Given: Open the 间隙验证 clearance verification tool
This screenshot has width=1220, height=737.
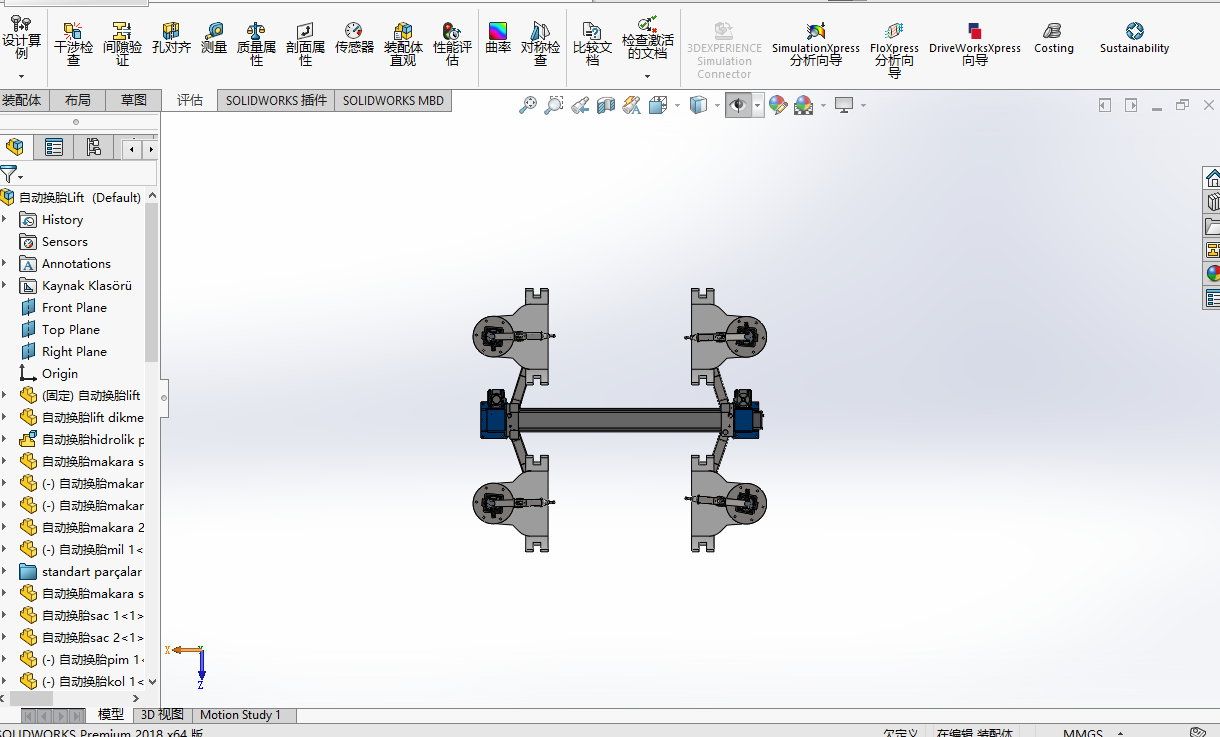Looking at the screenshot, I should click(x=123, y=44).
